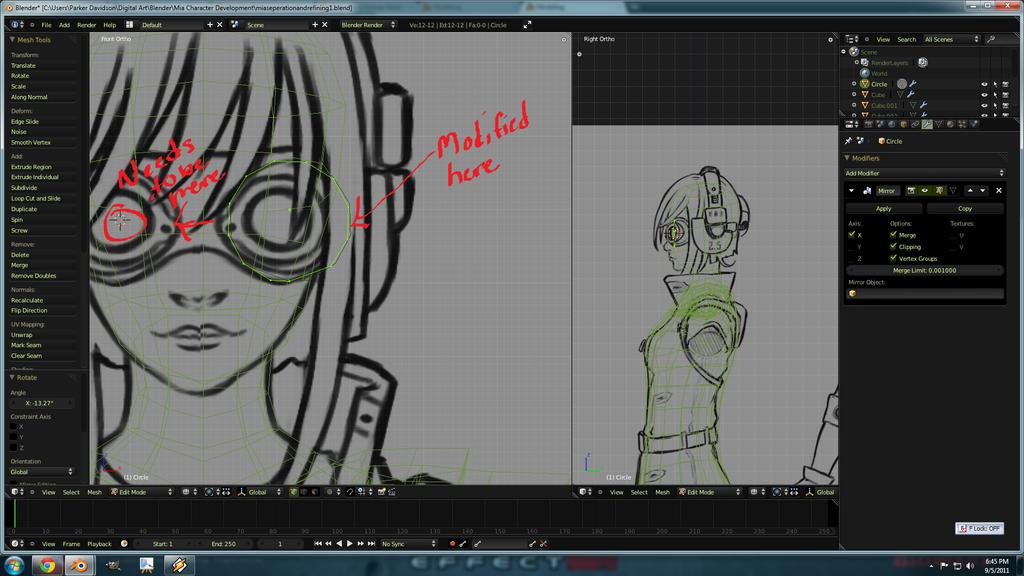Open the Help menu

[x=110, y=25]
